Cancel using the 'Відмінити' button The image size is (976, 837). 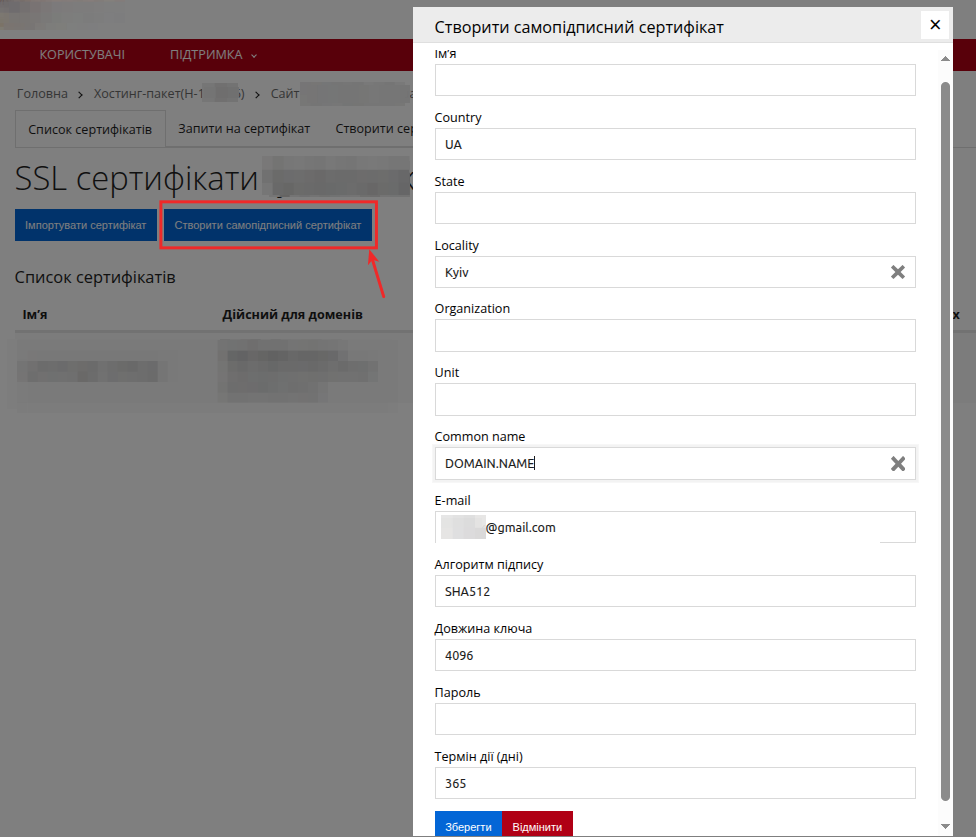coord(536,826)
